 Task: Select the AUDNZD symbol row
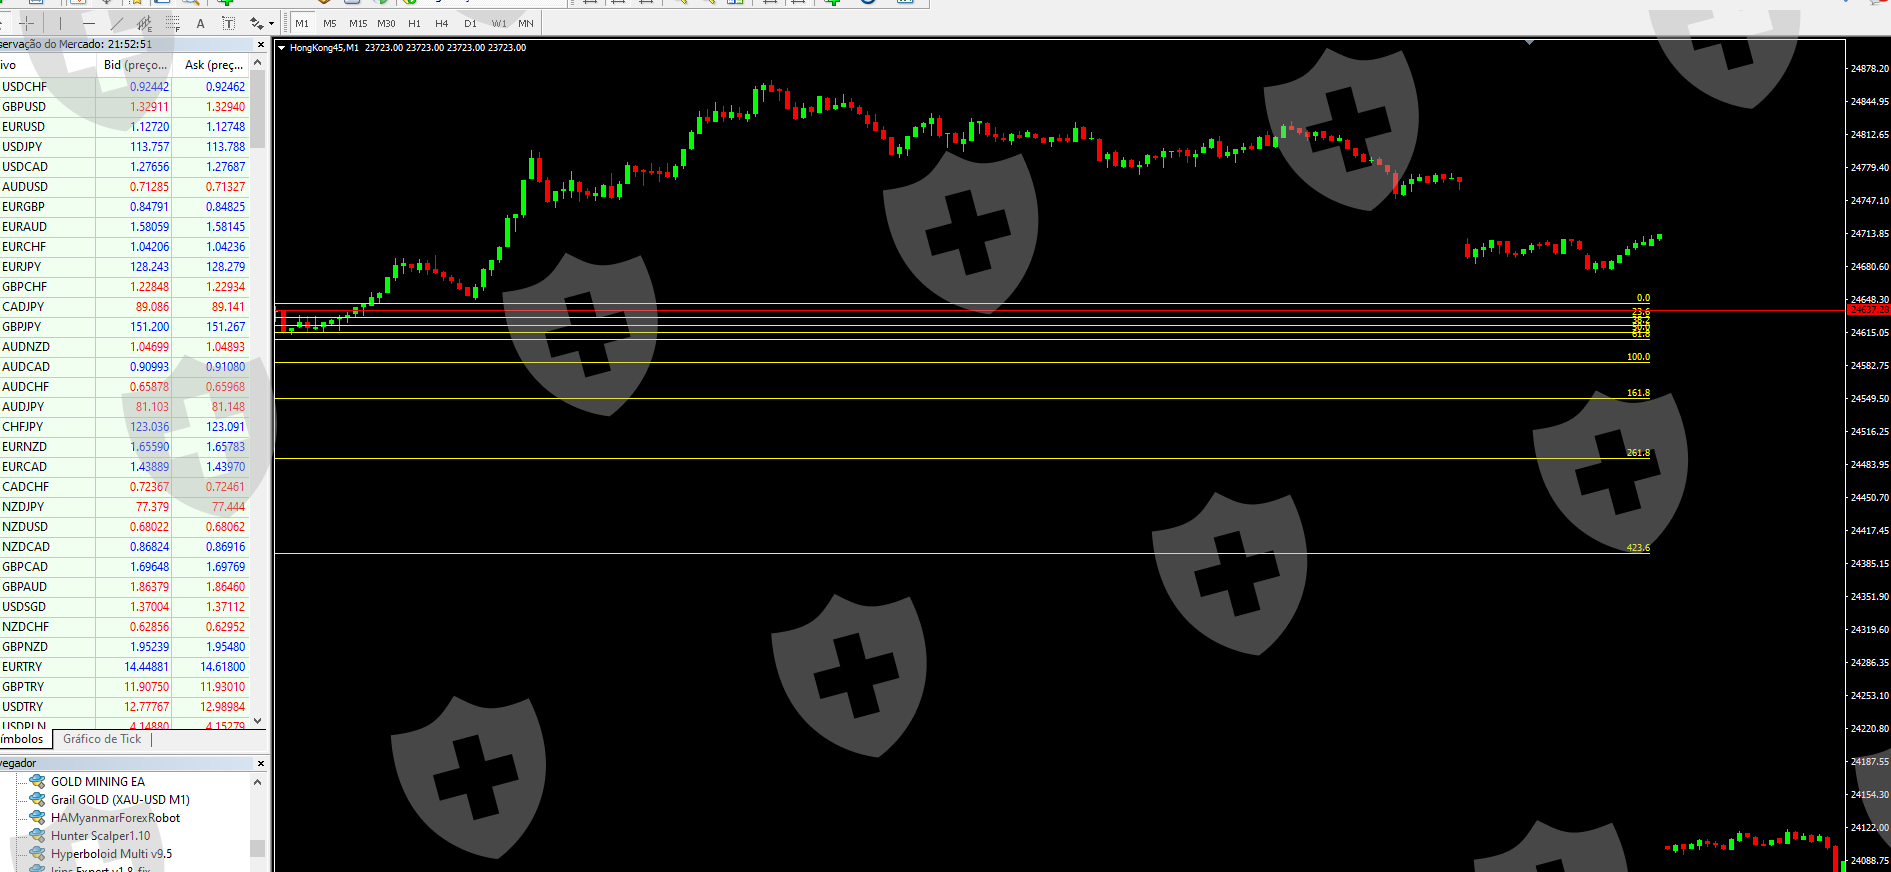[x=124, y=347]
